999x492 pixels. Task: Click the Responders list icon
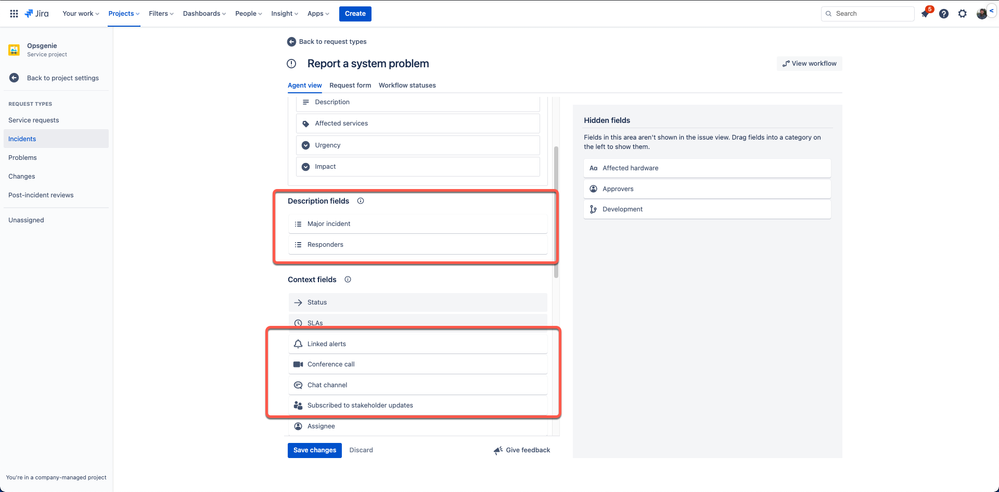coord(298,244)
